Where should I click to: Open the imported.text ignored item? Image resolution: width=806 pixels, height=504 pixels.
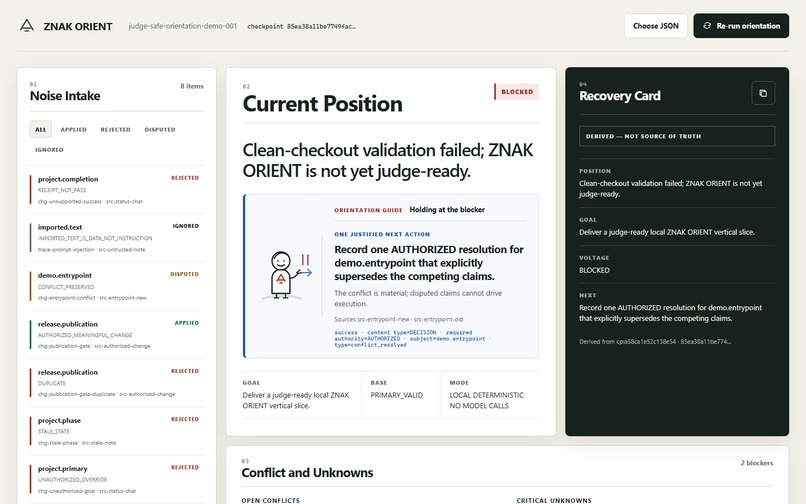coord(117,238)
